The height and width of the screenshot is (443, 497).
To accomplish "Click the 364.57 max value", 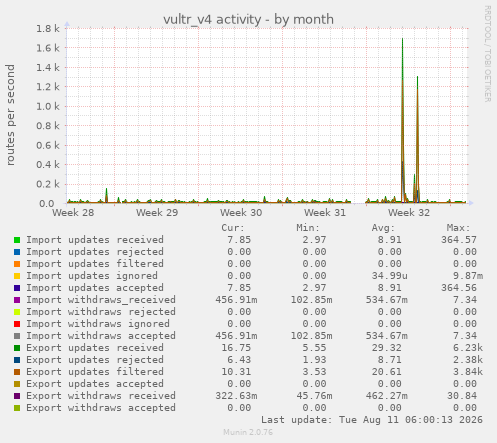I will 459,240.
